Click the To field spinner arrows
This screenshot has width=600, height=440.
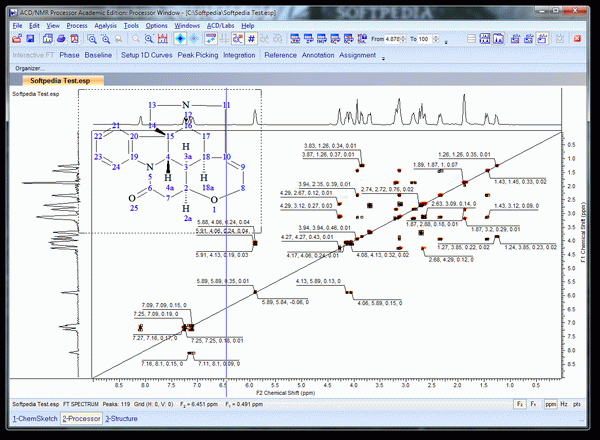(436, 39)
